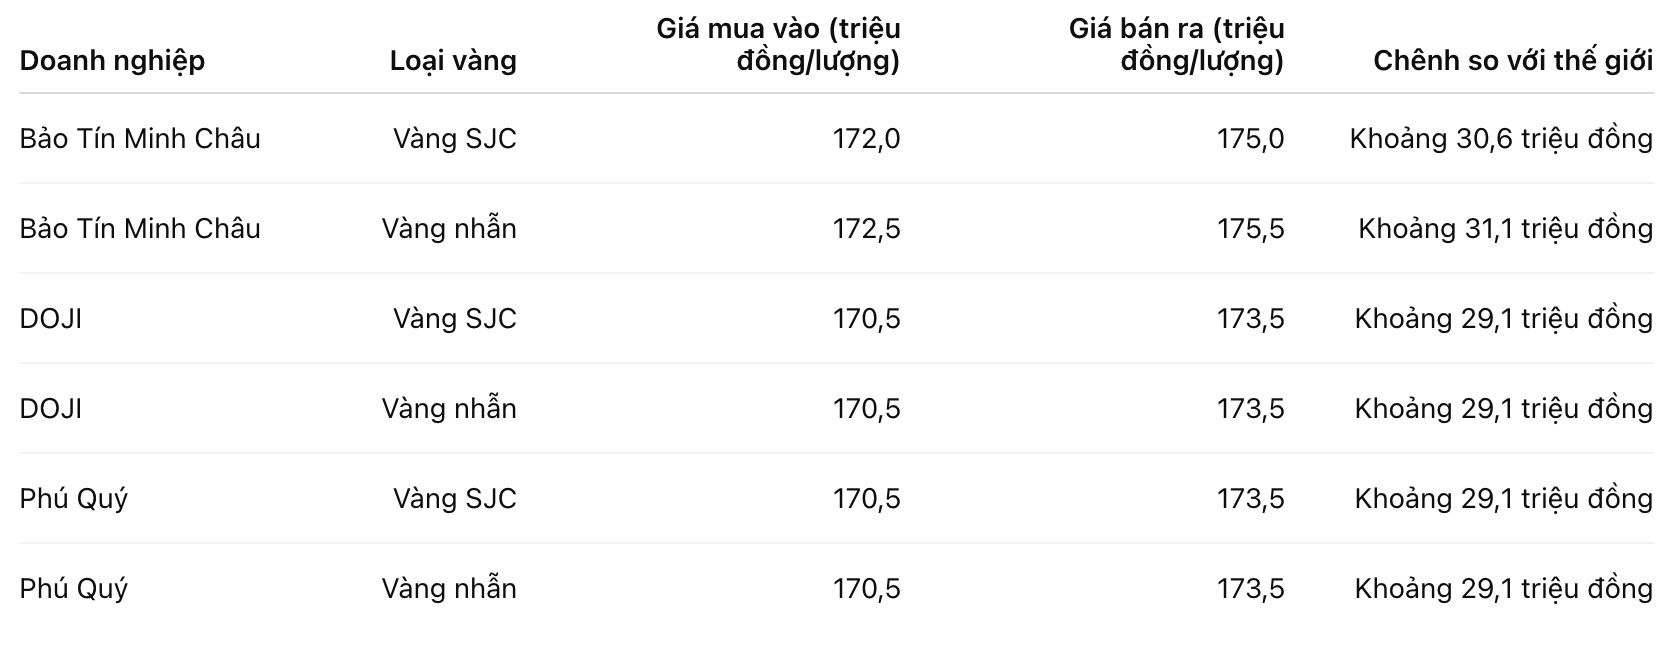Click the 172,5 buying price cell
The height and width of the screenshot is (648, 1678).
coord(866,229)
